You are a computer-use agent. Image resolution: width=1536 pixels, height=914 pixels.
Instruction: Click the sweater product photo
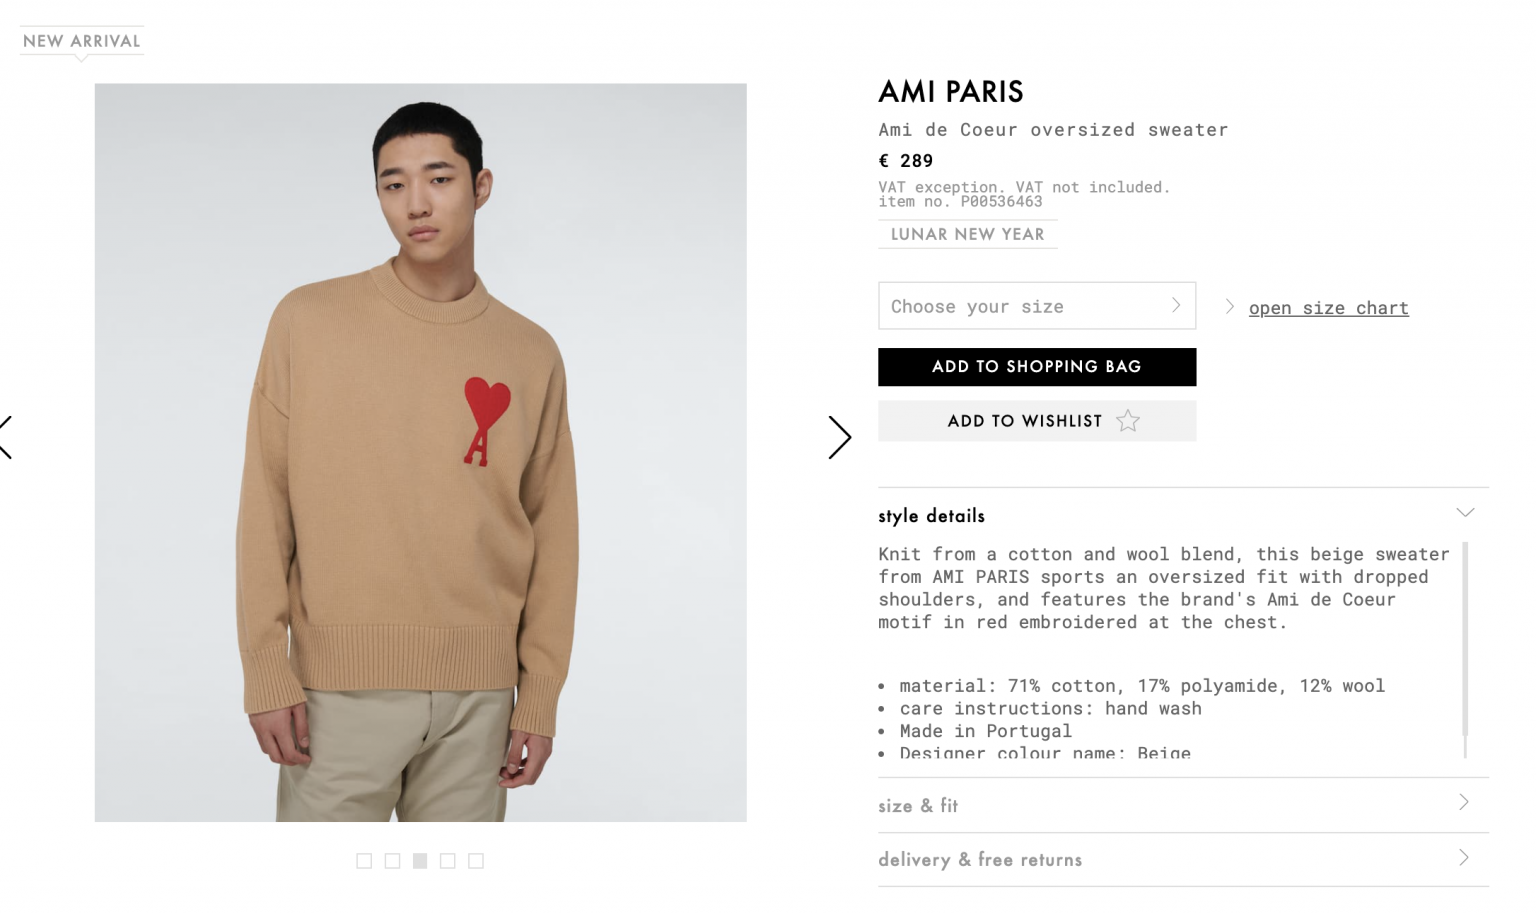[421, 453]
